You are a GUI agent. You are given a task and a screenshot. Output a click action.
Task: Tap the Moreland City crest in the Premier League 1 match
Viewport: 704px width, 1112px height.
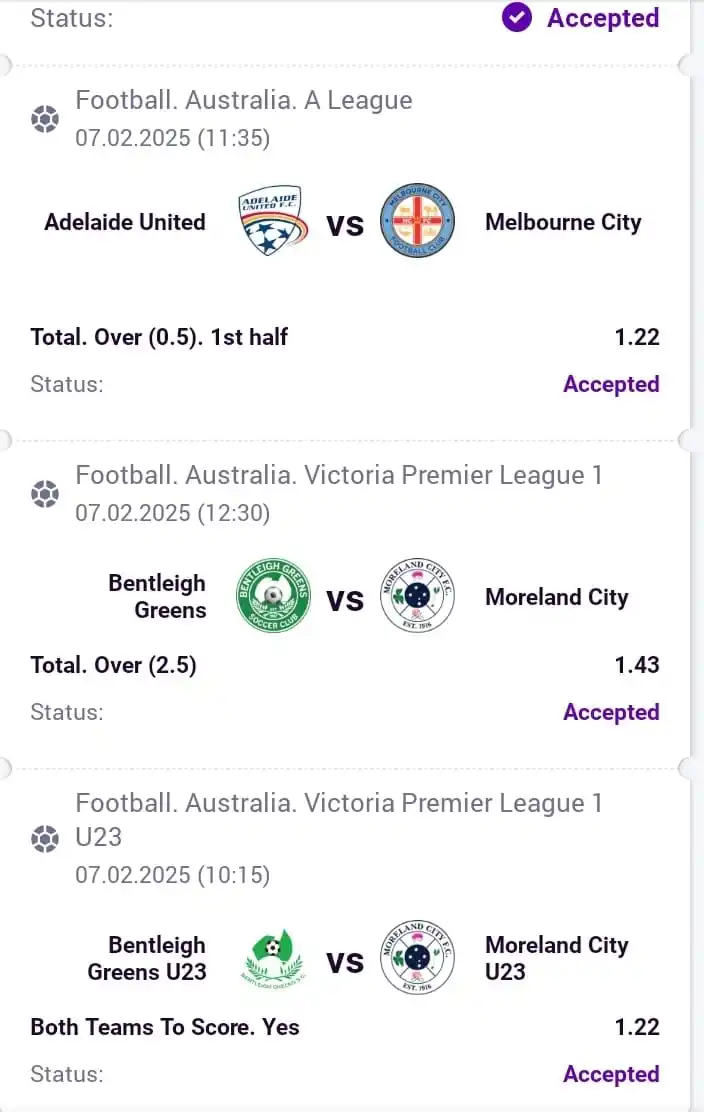[x=418, y=597]
